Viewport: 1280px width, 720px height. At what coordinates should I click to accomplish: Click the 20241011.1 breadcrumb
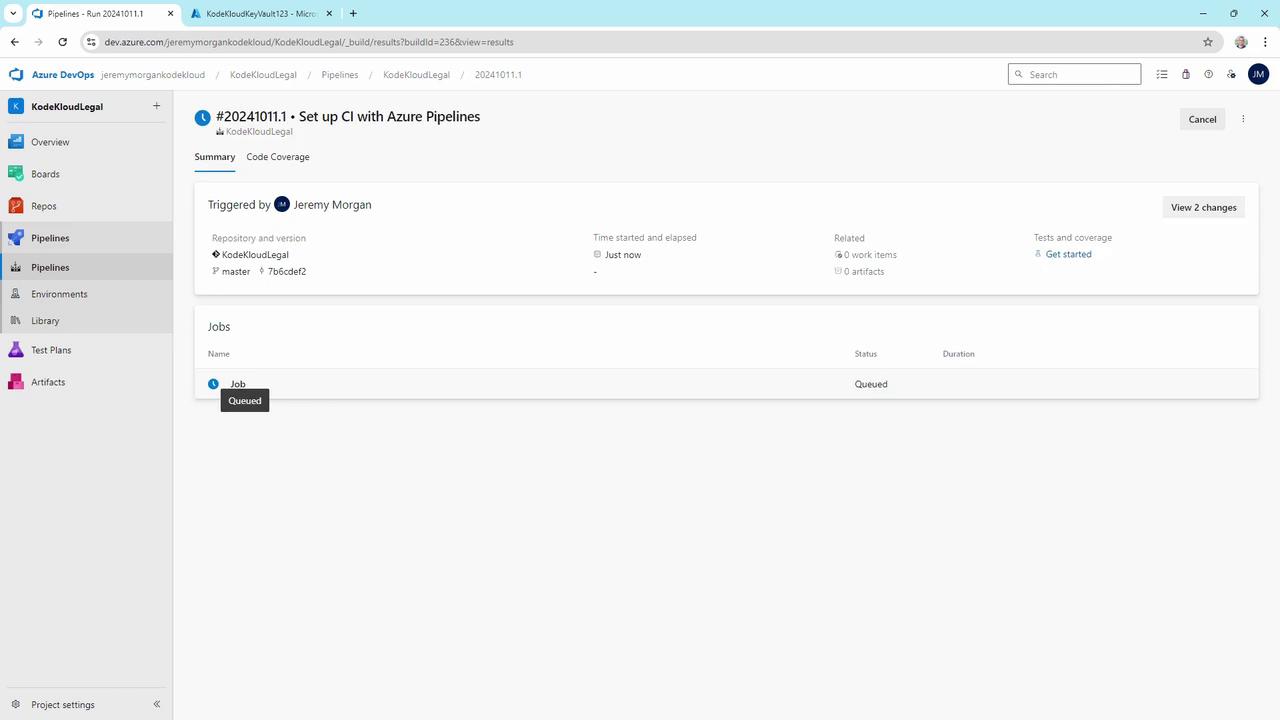(x=498, y=75)
